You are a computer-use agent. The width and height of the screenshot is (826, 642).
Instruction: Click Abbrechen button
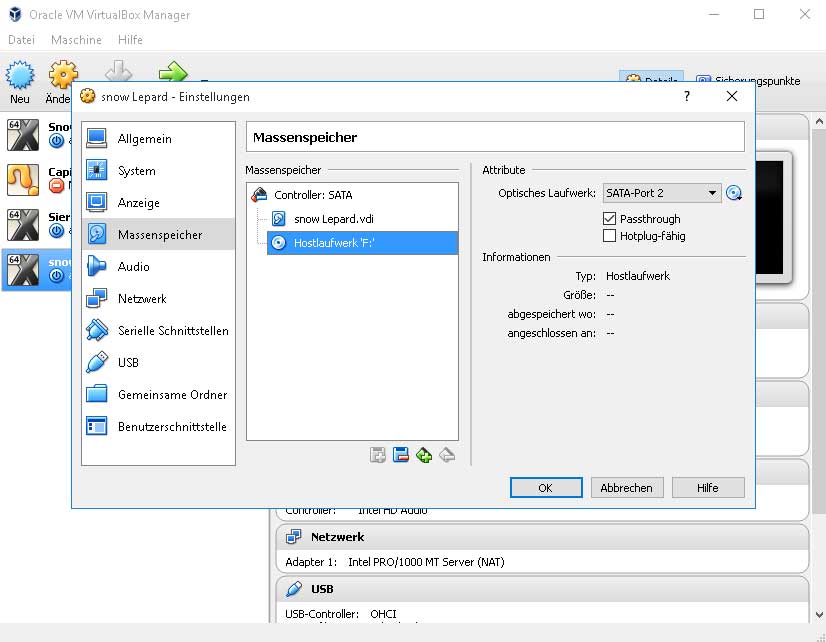click(627, 488)
